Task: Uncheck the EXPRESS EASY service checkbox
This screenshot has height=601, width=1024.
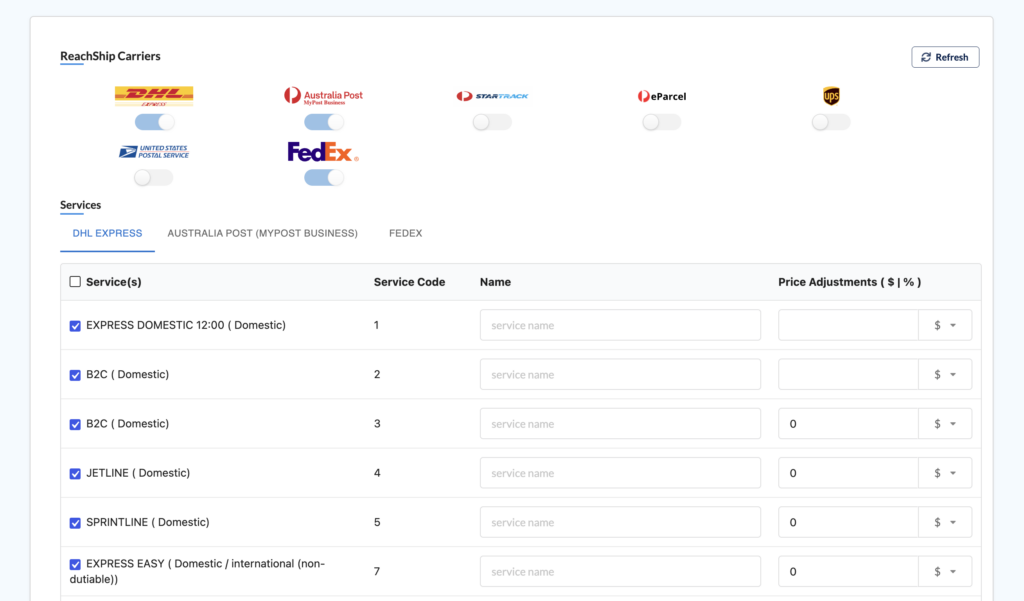Action: [75, 564]
